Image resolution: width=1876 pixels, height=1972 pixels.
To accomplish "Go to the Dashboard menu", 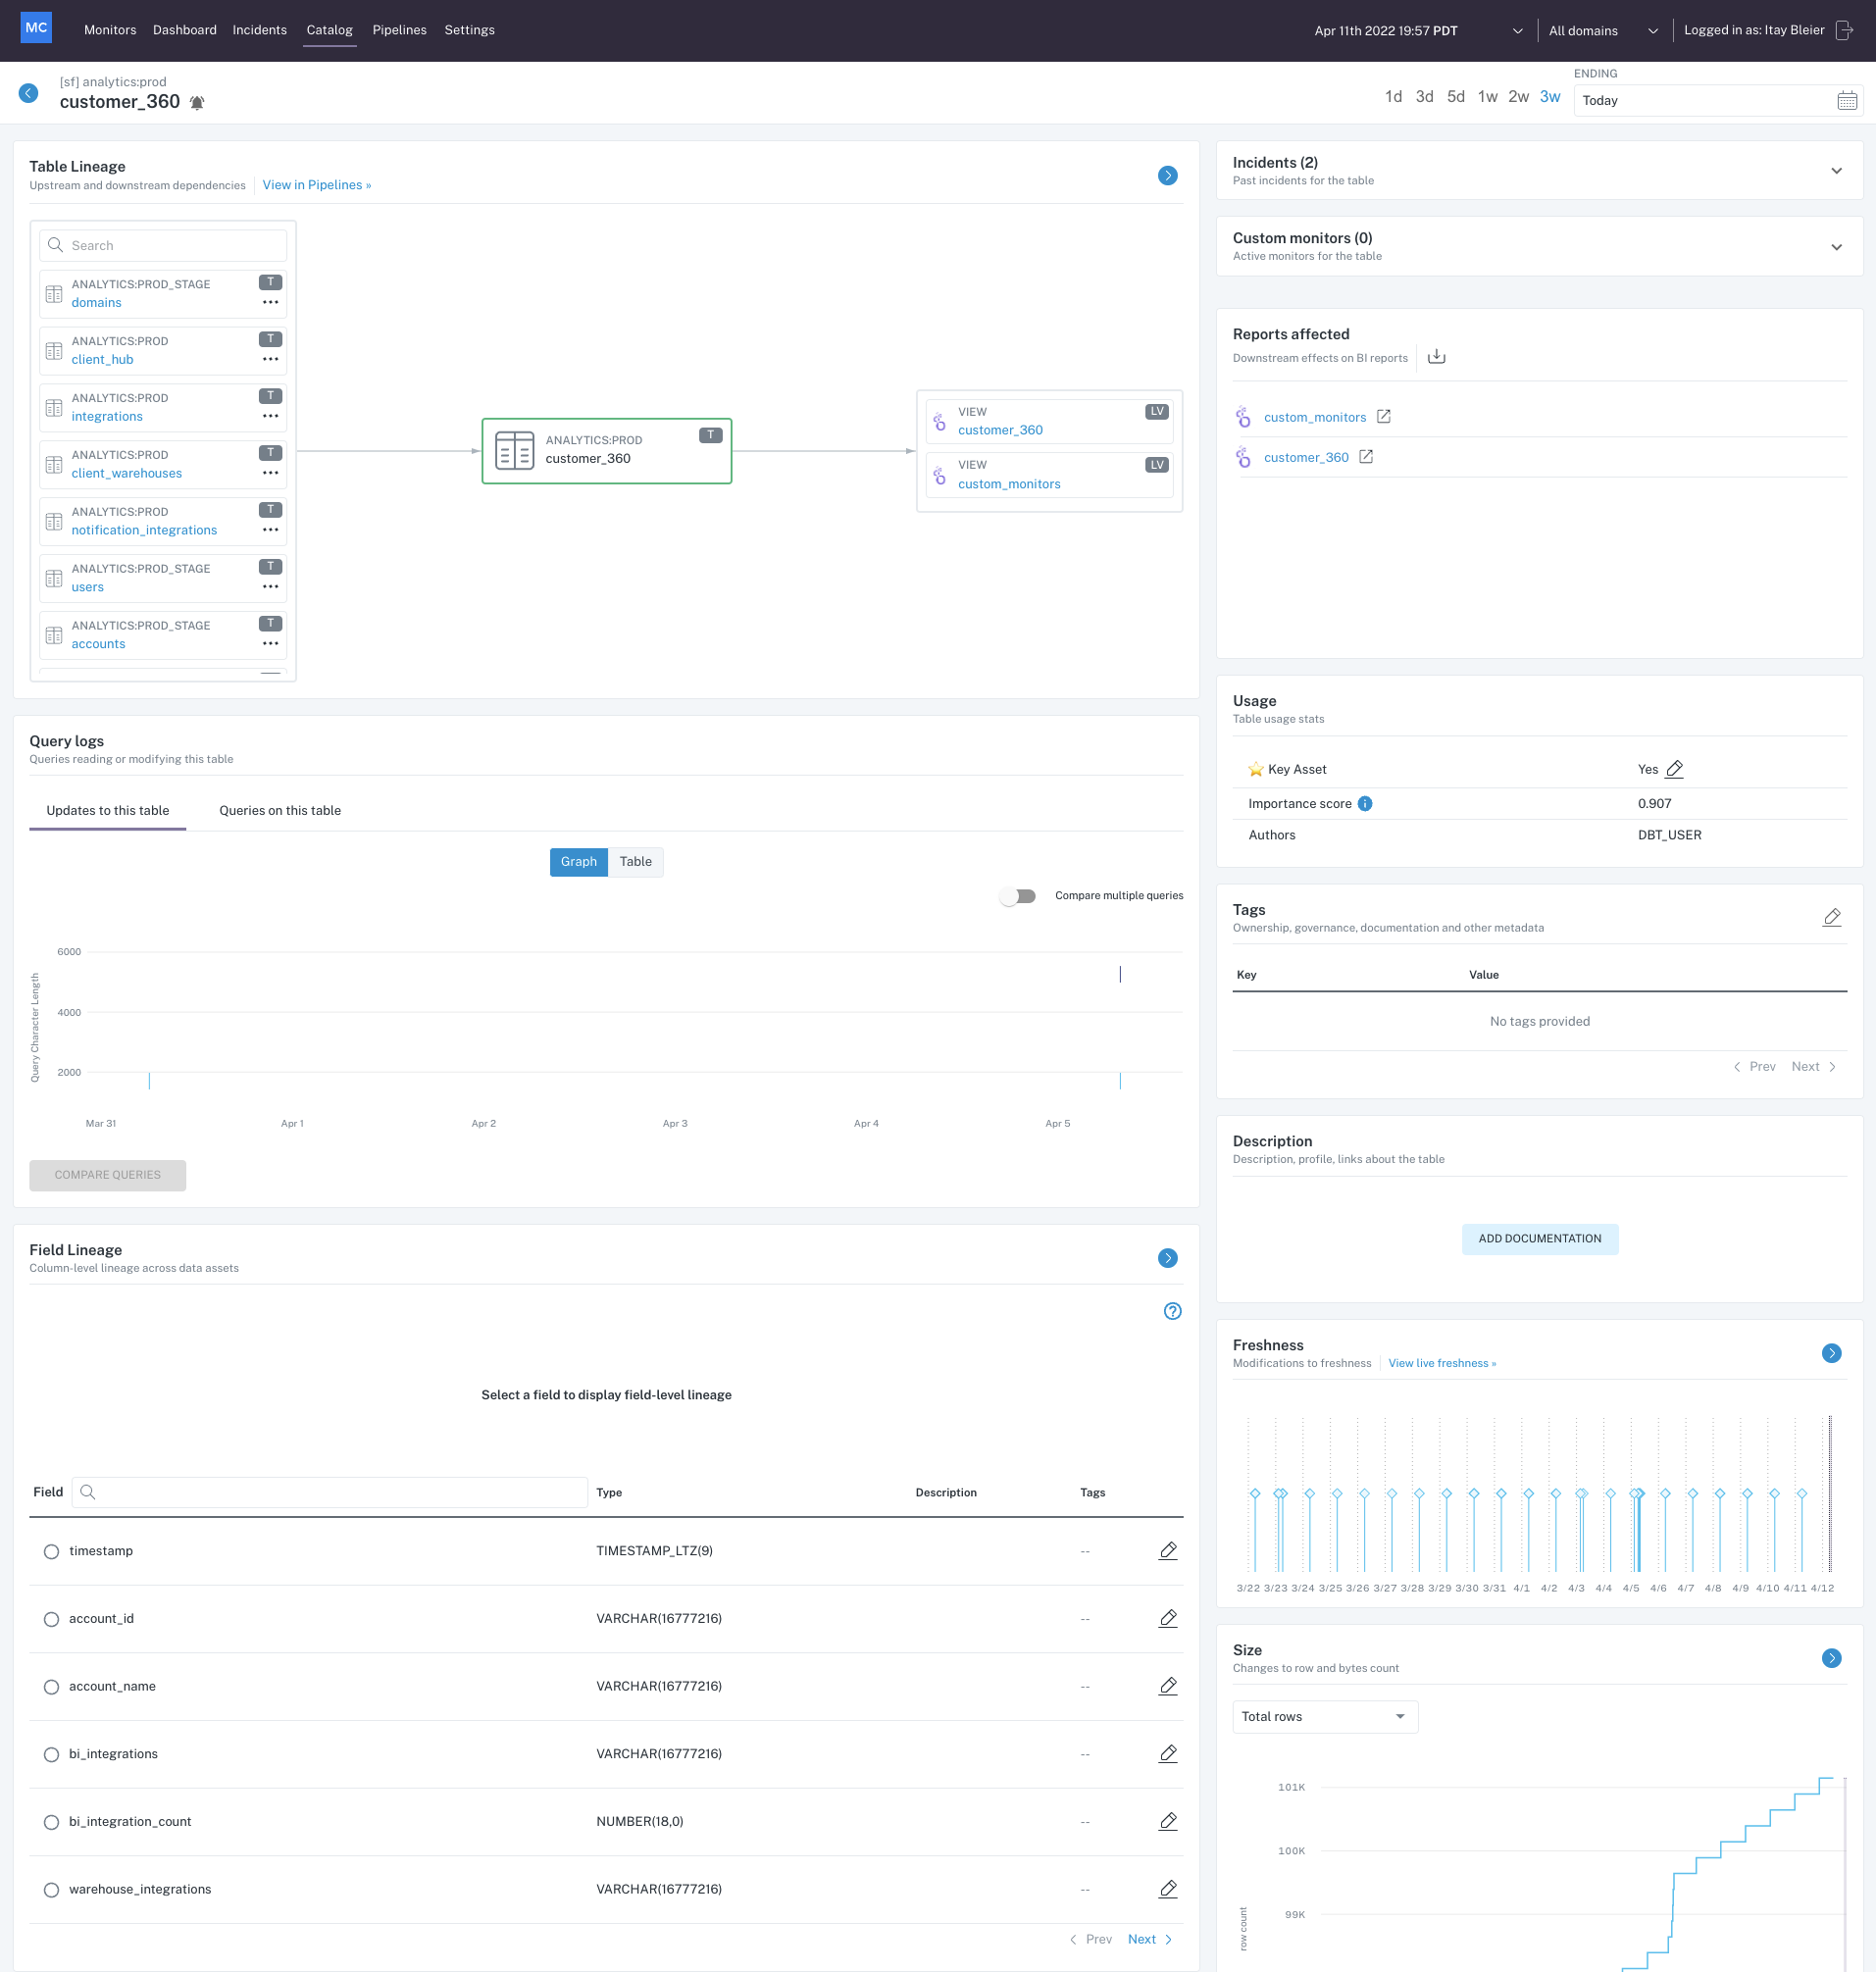I will [185, 30].
